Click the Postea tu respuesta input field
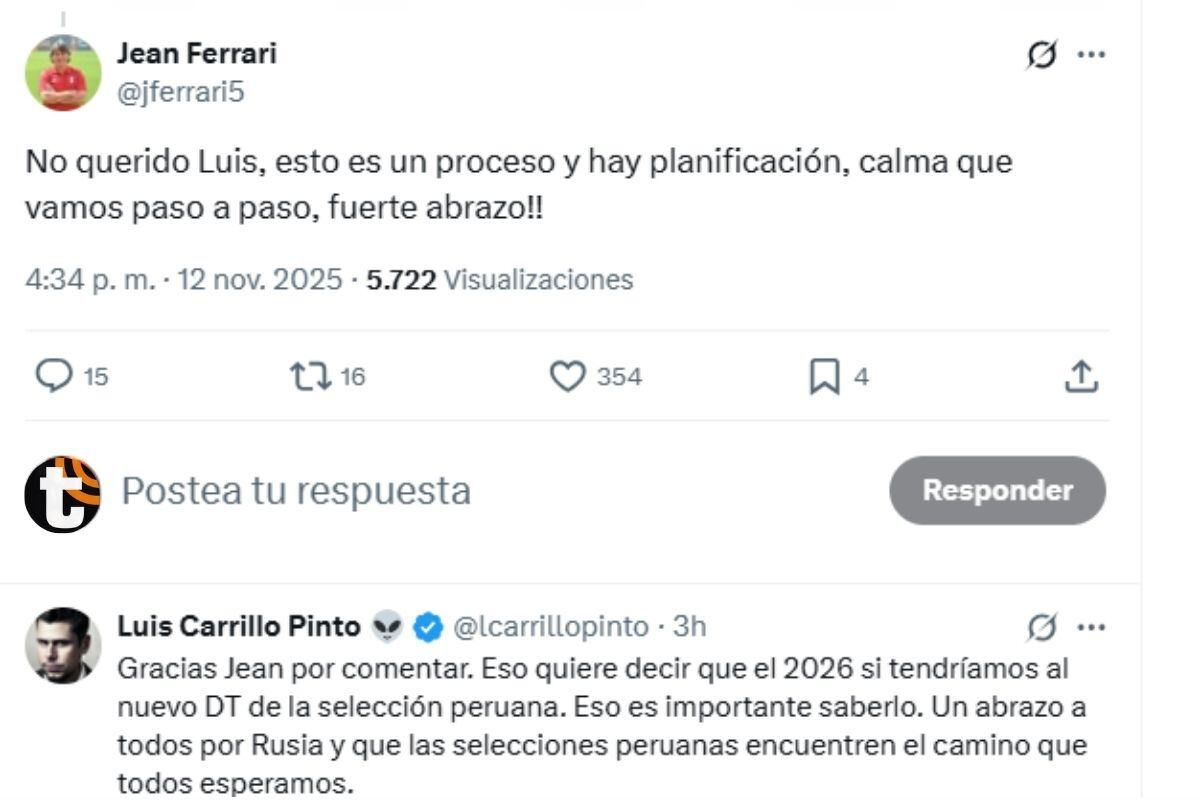The height and width of the screenshot is (800, 1200). point(293,490)
